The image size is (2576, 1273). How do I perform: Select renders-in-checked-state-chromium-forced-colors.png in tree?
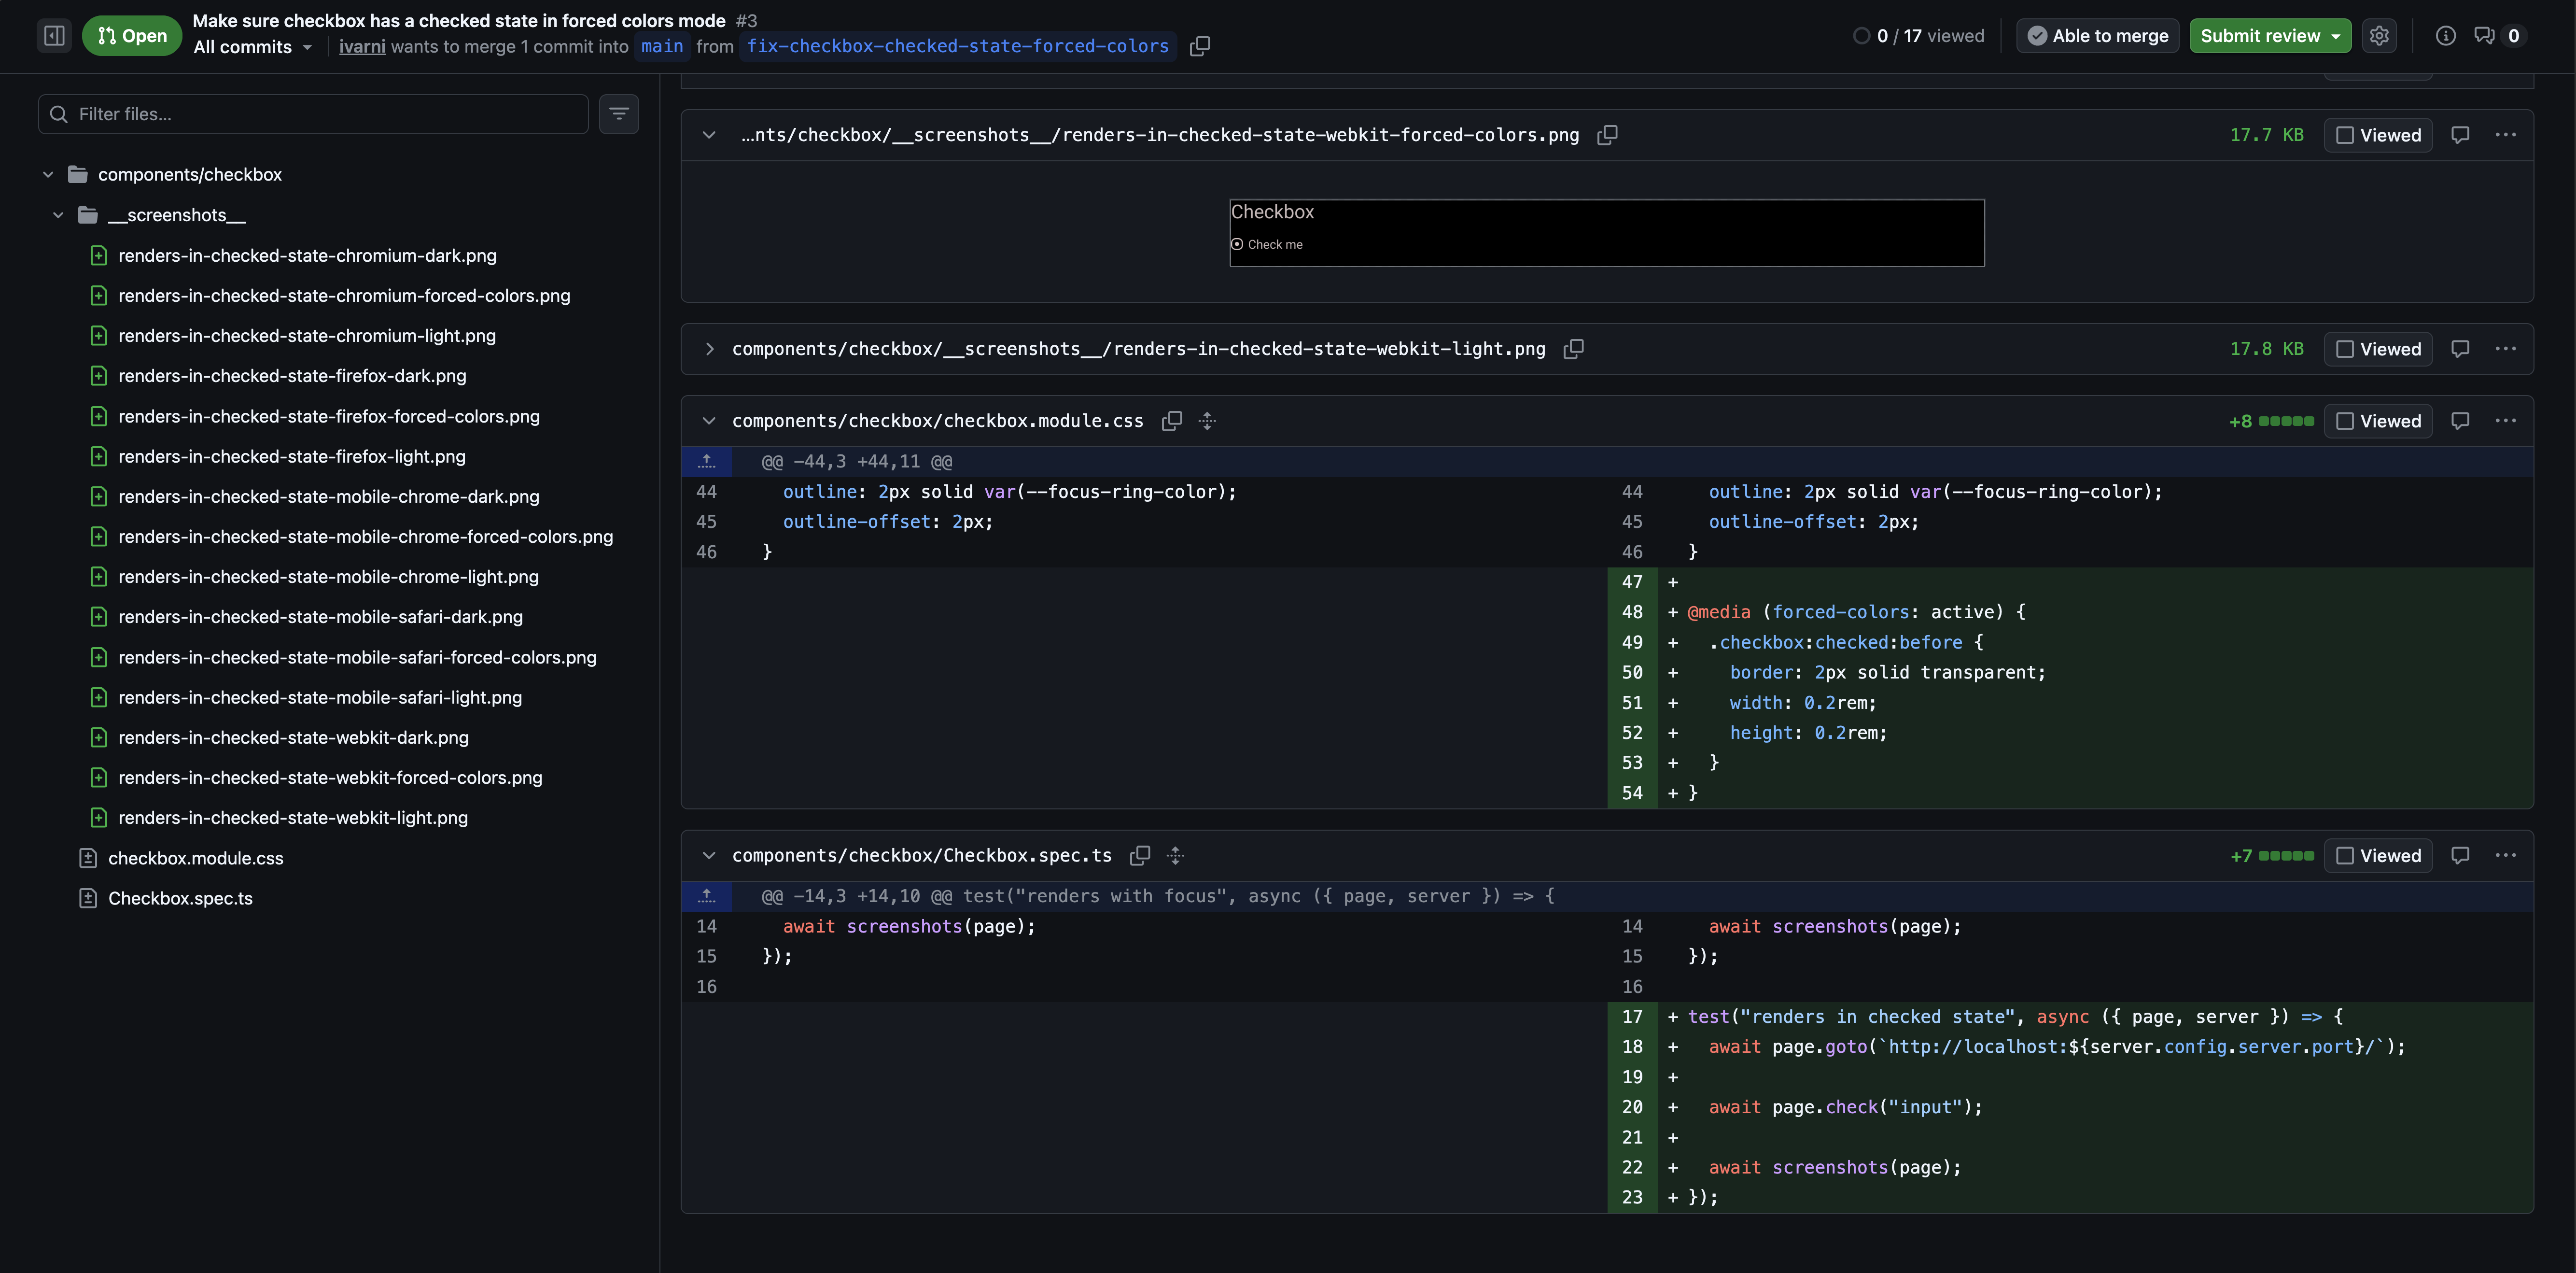click(x=344, y=296)
